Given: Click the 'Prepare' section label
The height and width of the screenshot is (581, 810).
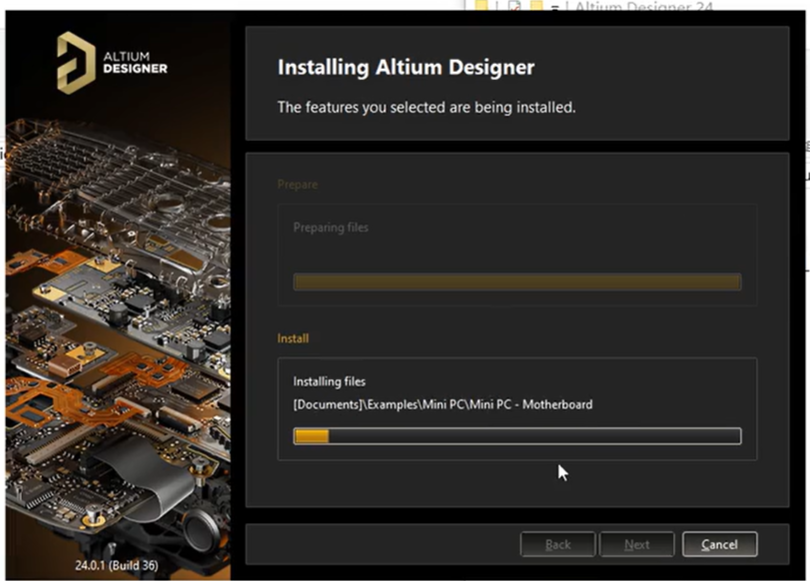Looking at the screenshot, I should point(297,184).
